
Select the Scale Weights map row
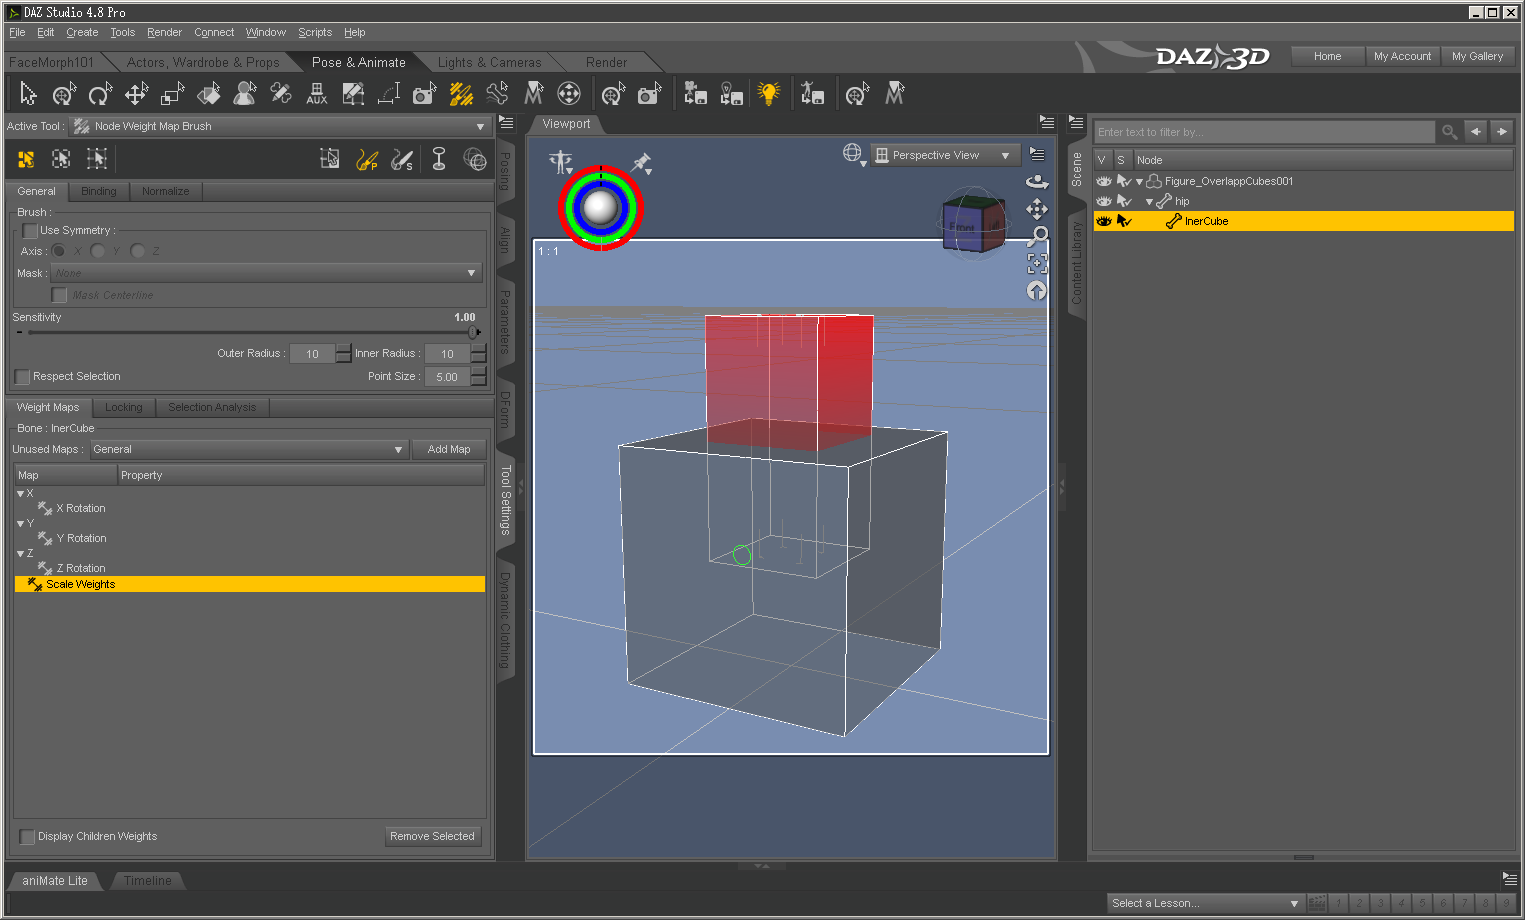click(250, 584)
